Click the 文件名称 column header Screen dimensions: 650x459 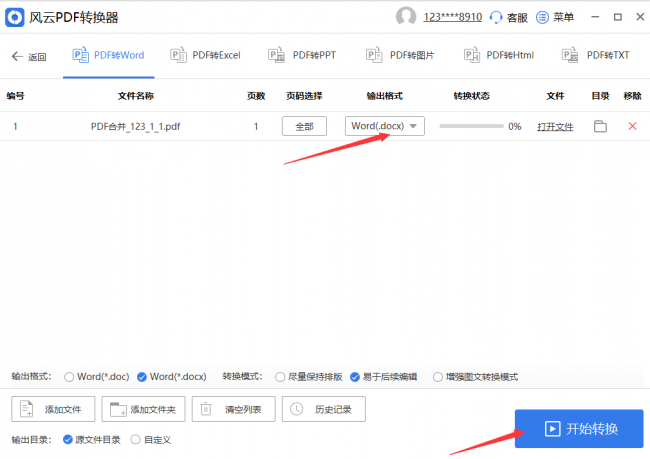point(136,96)
